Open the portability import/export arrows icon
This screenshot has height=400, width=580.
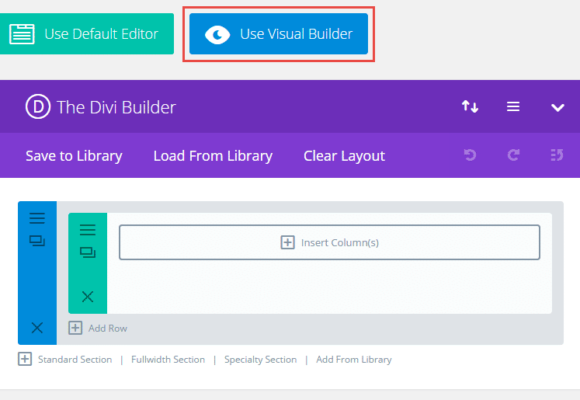point(470,107)
